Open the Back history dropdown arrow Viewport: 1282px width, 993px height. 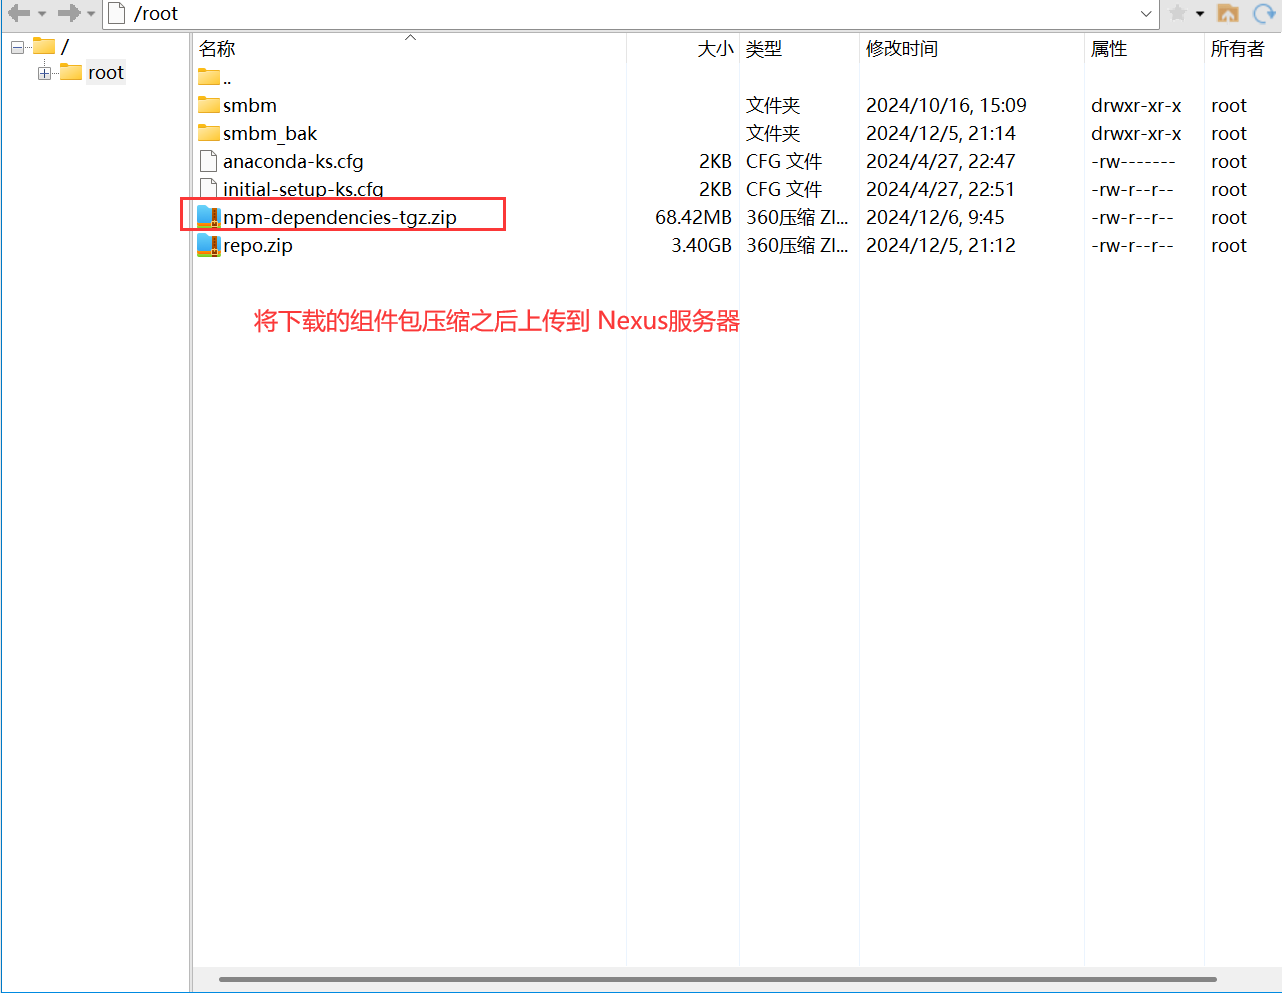[x=42, y=14]
